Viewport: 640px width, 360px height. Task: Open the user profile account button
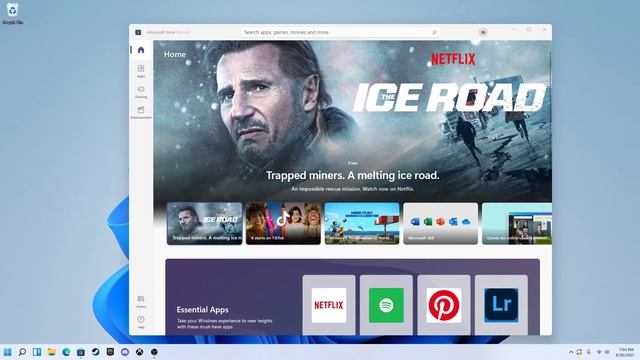tap(483, 32)
